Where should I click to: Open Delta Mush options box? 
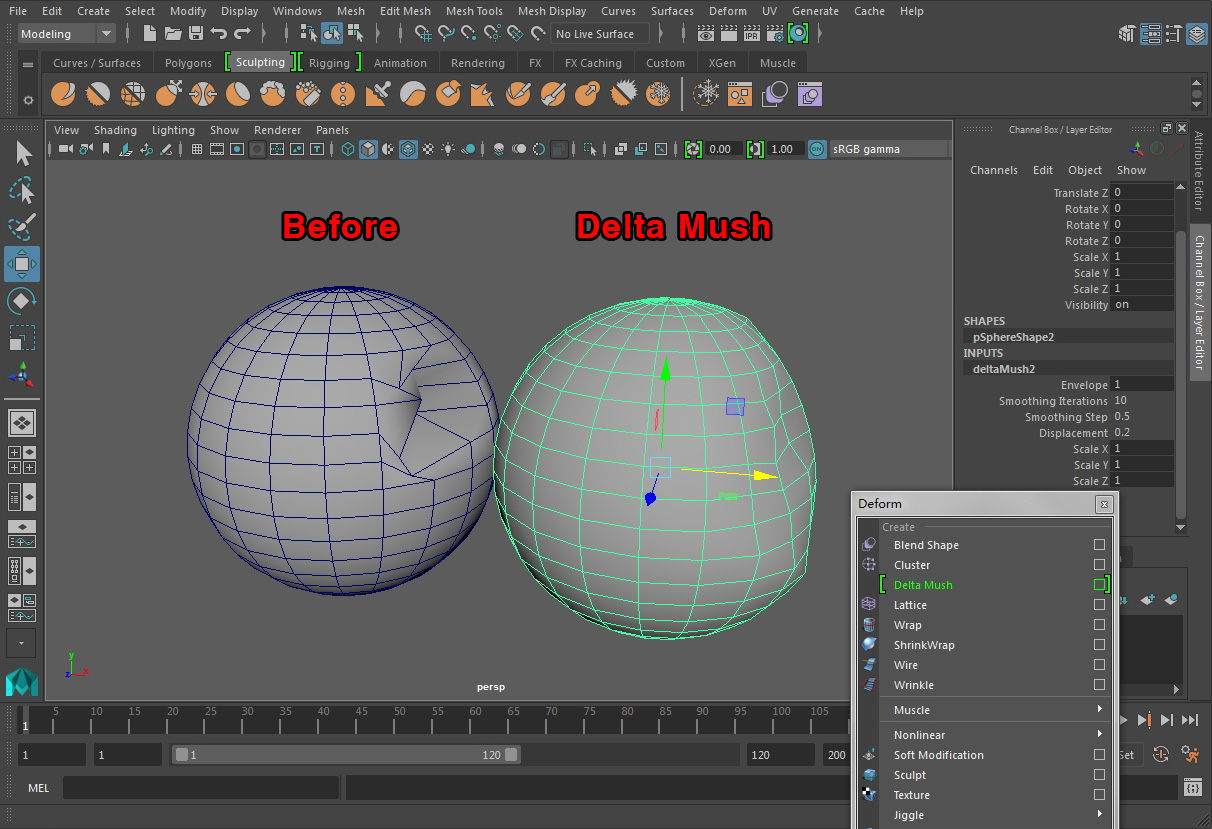tap(1099, 585)
